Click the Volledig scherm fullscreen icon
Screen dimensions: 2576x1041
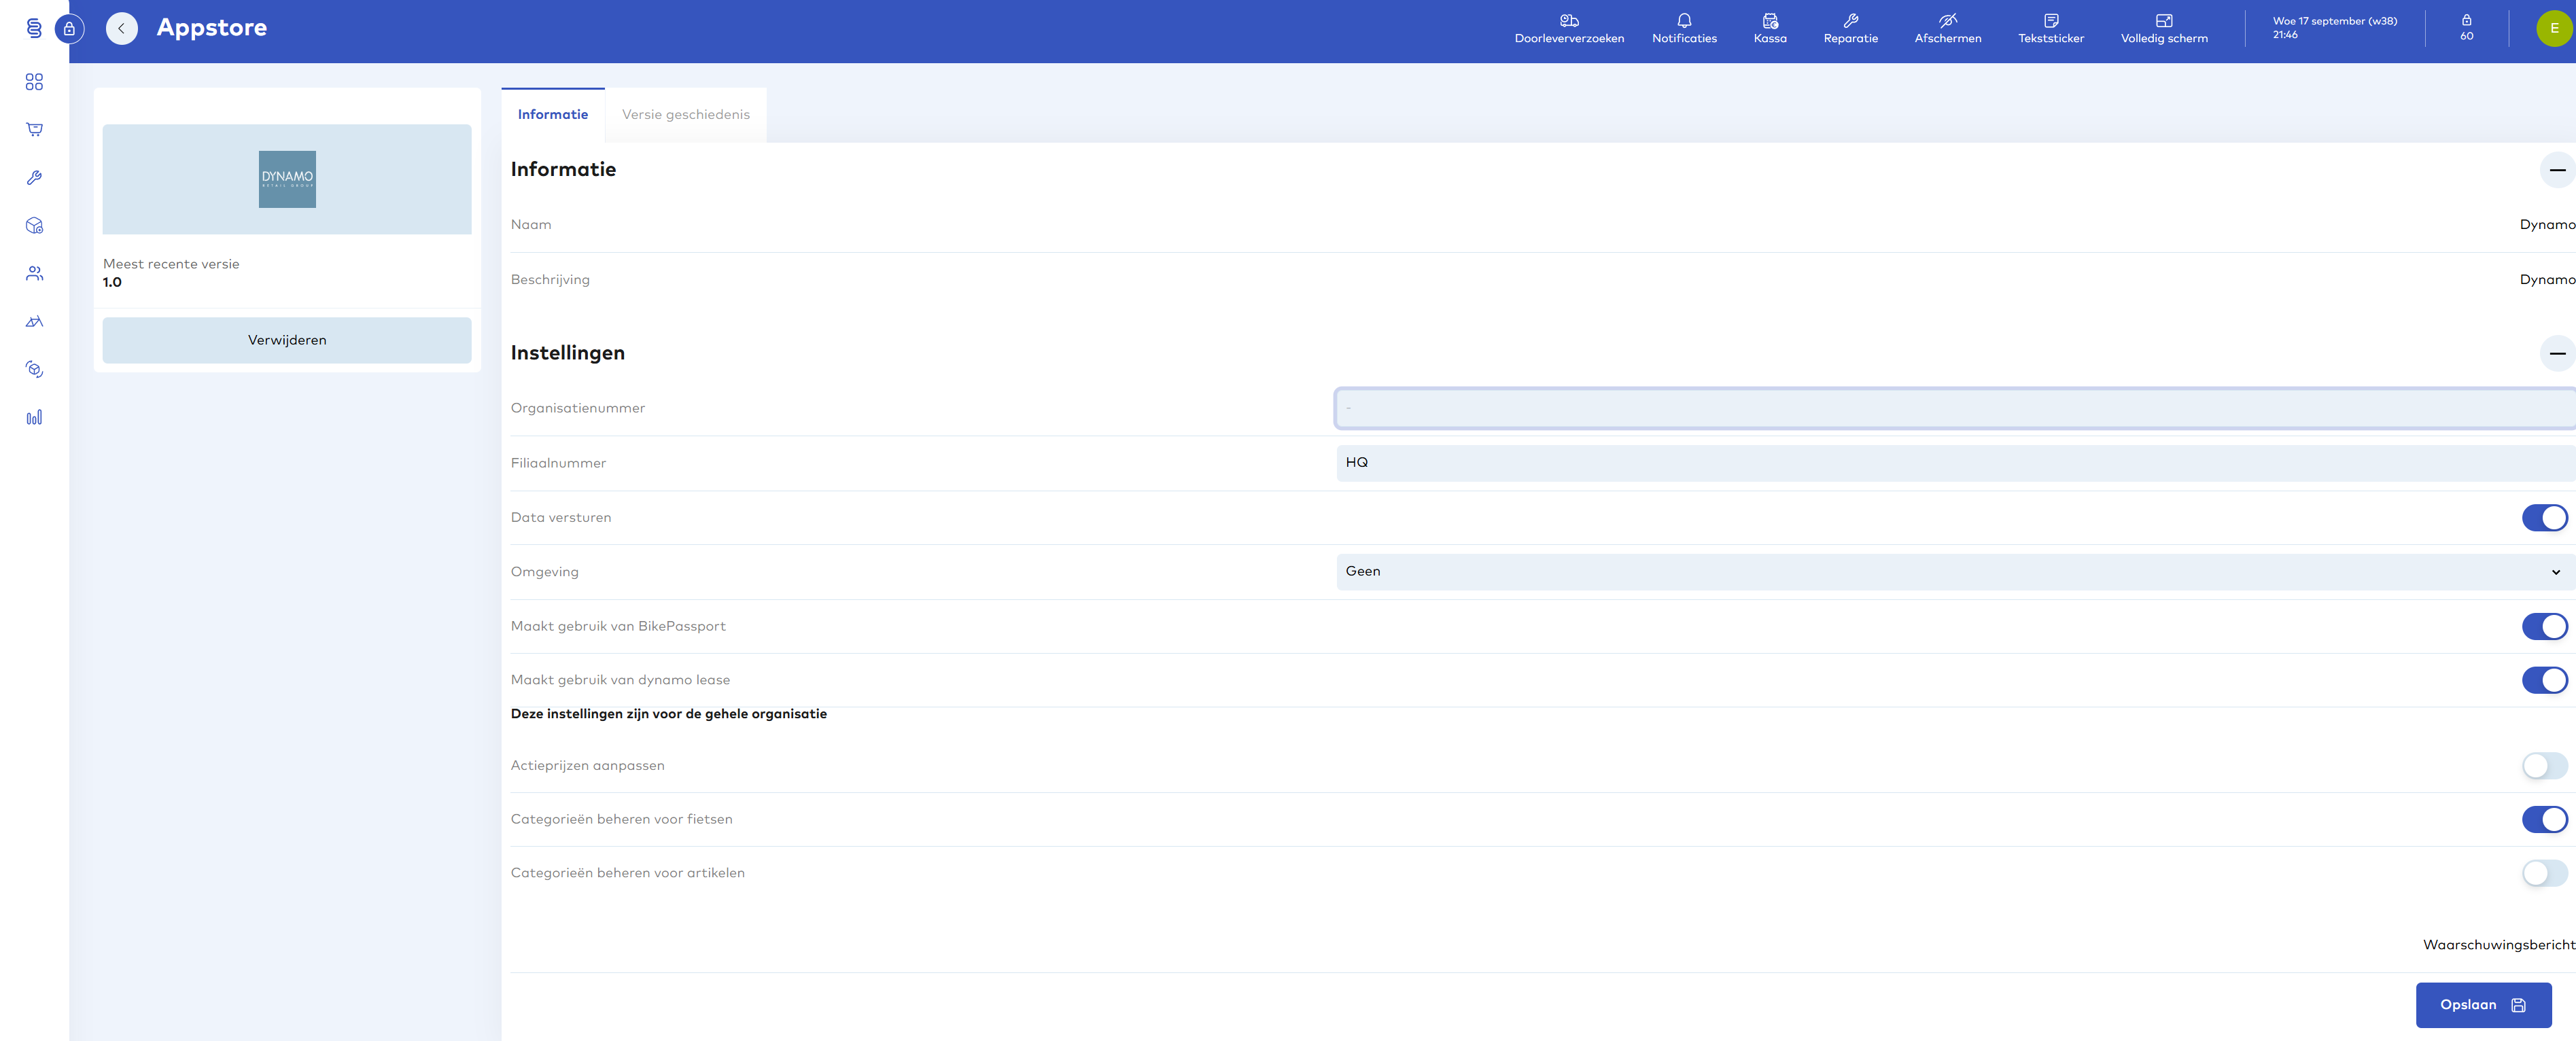(2163, 28)
